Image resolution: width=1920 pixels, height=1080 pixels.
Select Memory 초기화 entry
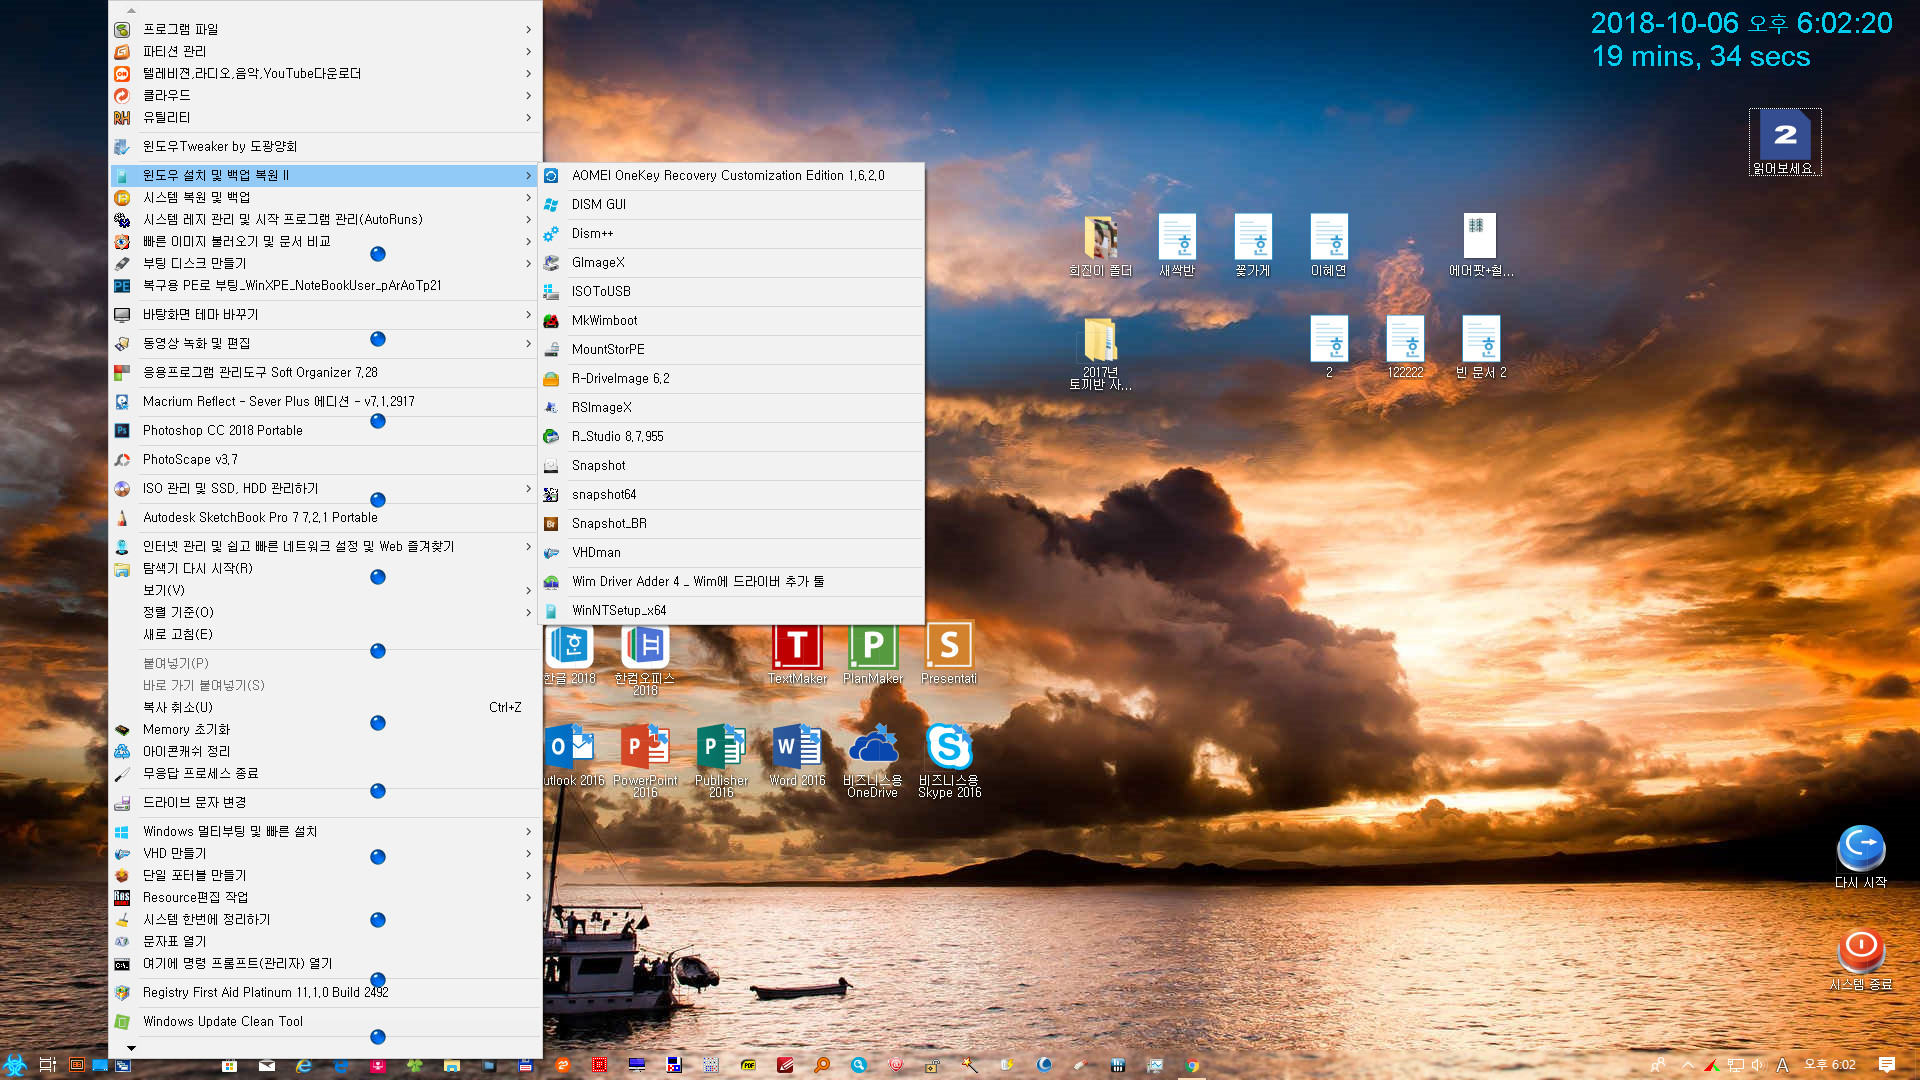click(325, 729)
